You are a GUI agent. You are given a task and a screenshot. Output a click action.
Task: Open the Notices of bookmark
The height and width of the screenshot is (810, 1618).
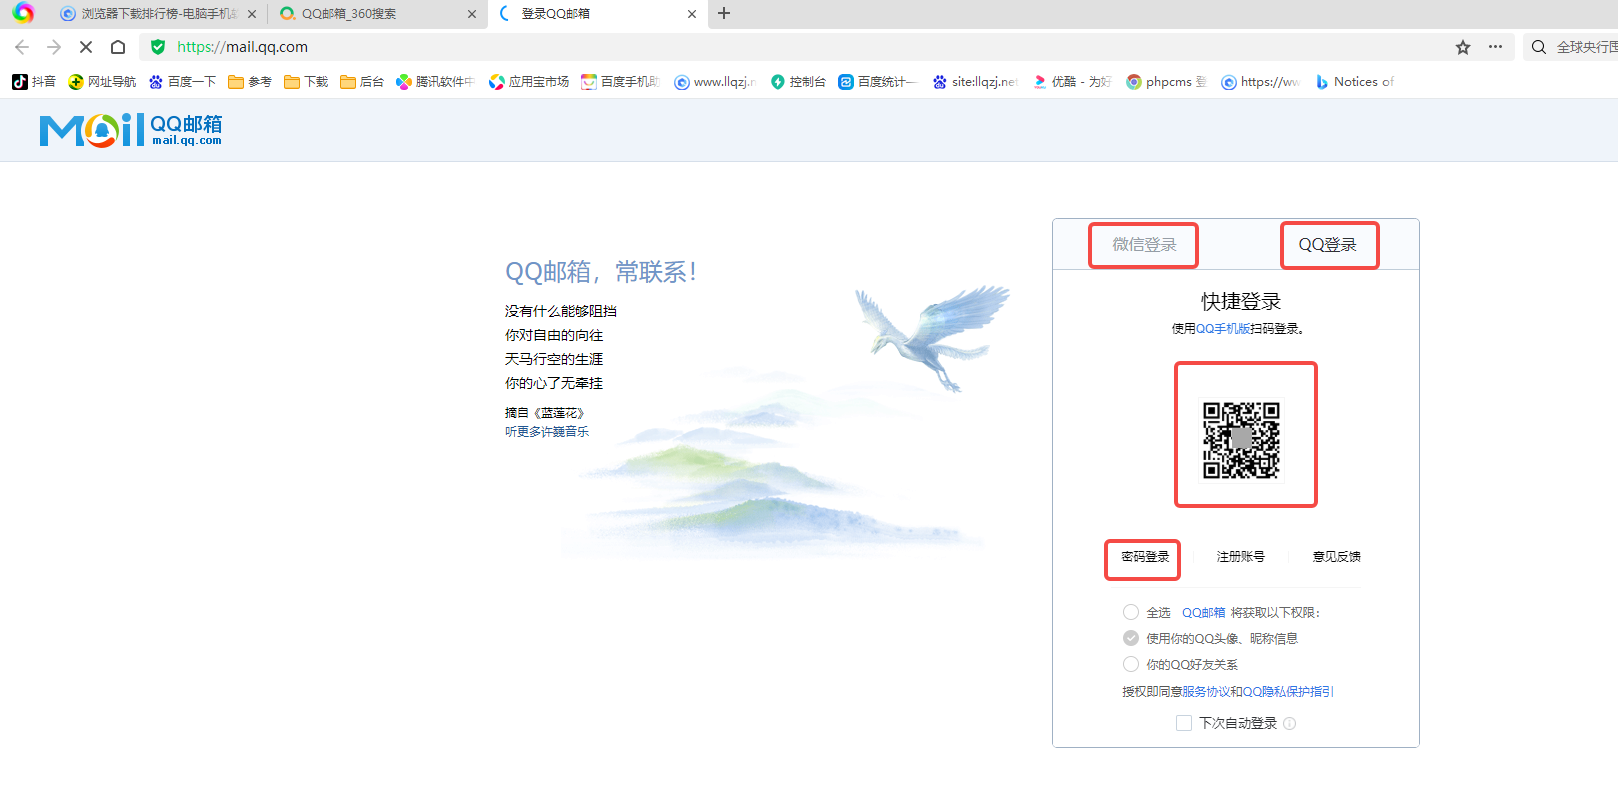1354,82
